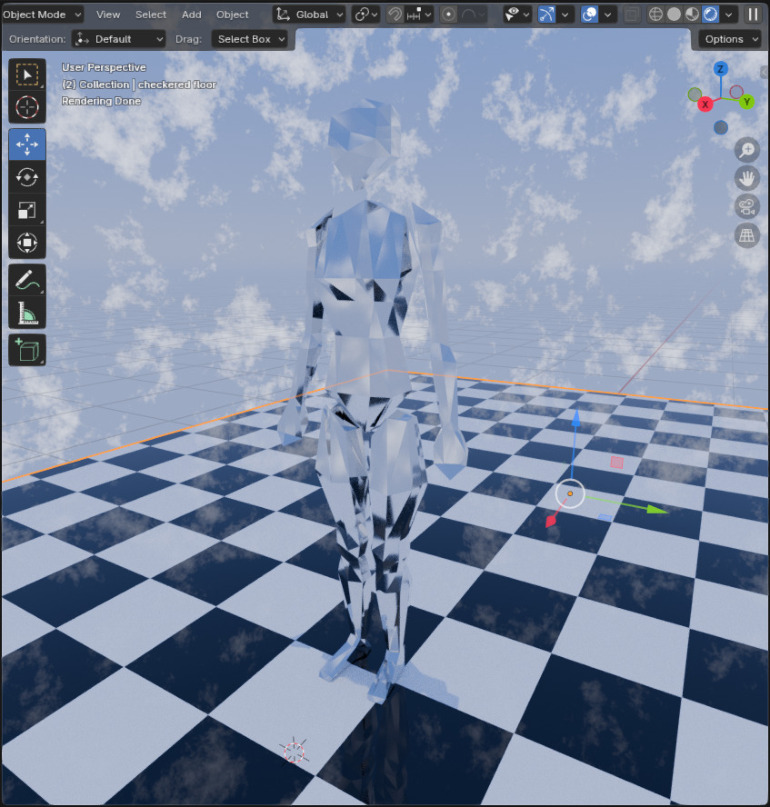The height and width of the screenshot is (807, 770).
Task: Toggle proportional editing button
Action: (x=448, y=14)
